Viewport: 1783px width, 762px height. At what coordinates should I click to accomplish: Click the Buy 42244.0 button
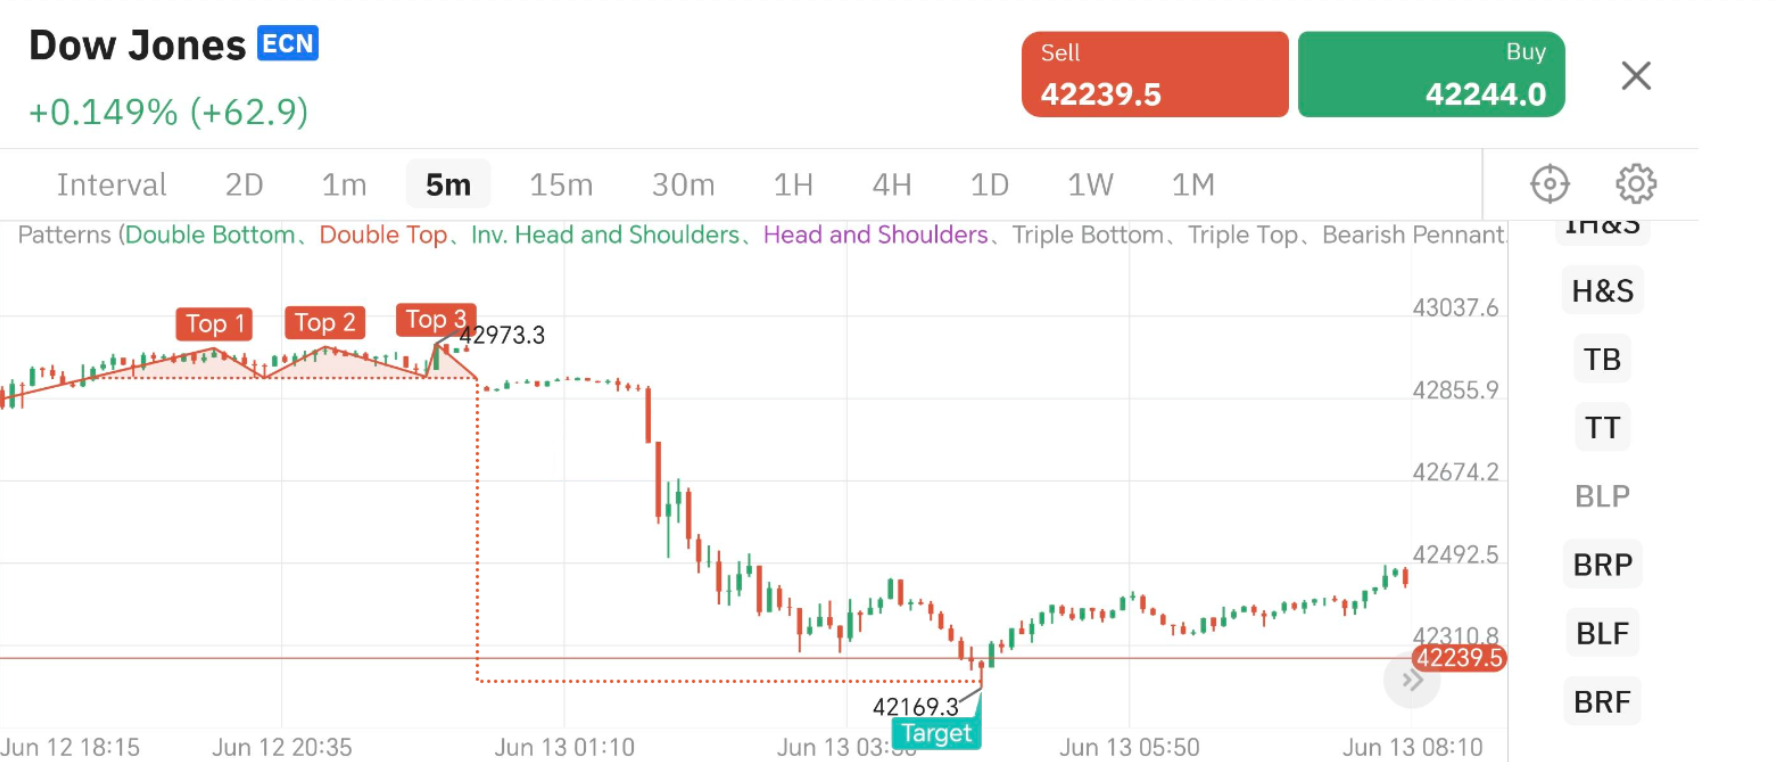click(x=1430, y=73)
